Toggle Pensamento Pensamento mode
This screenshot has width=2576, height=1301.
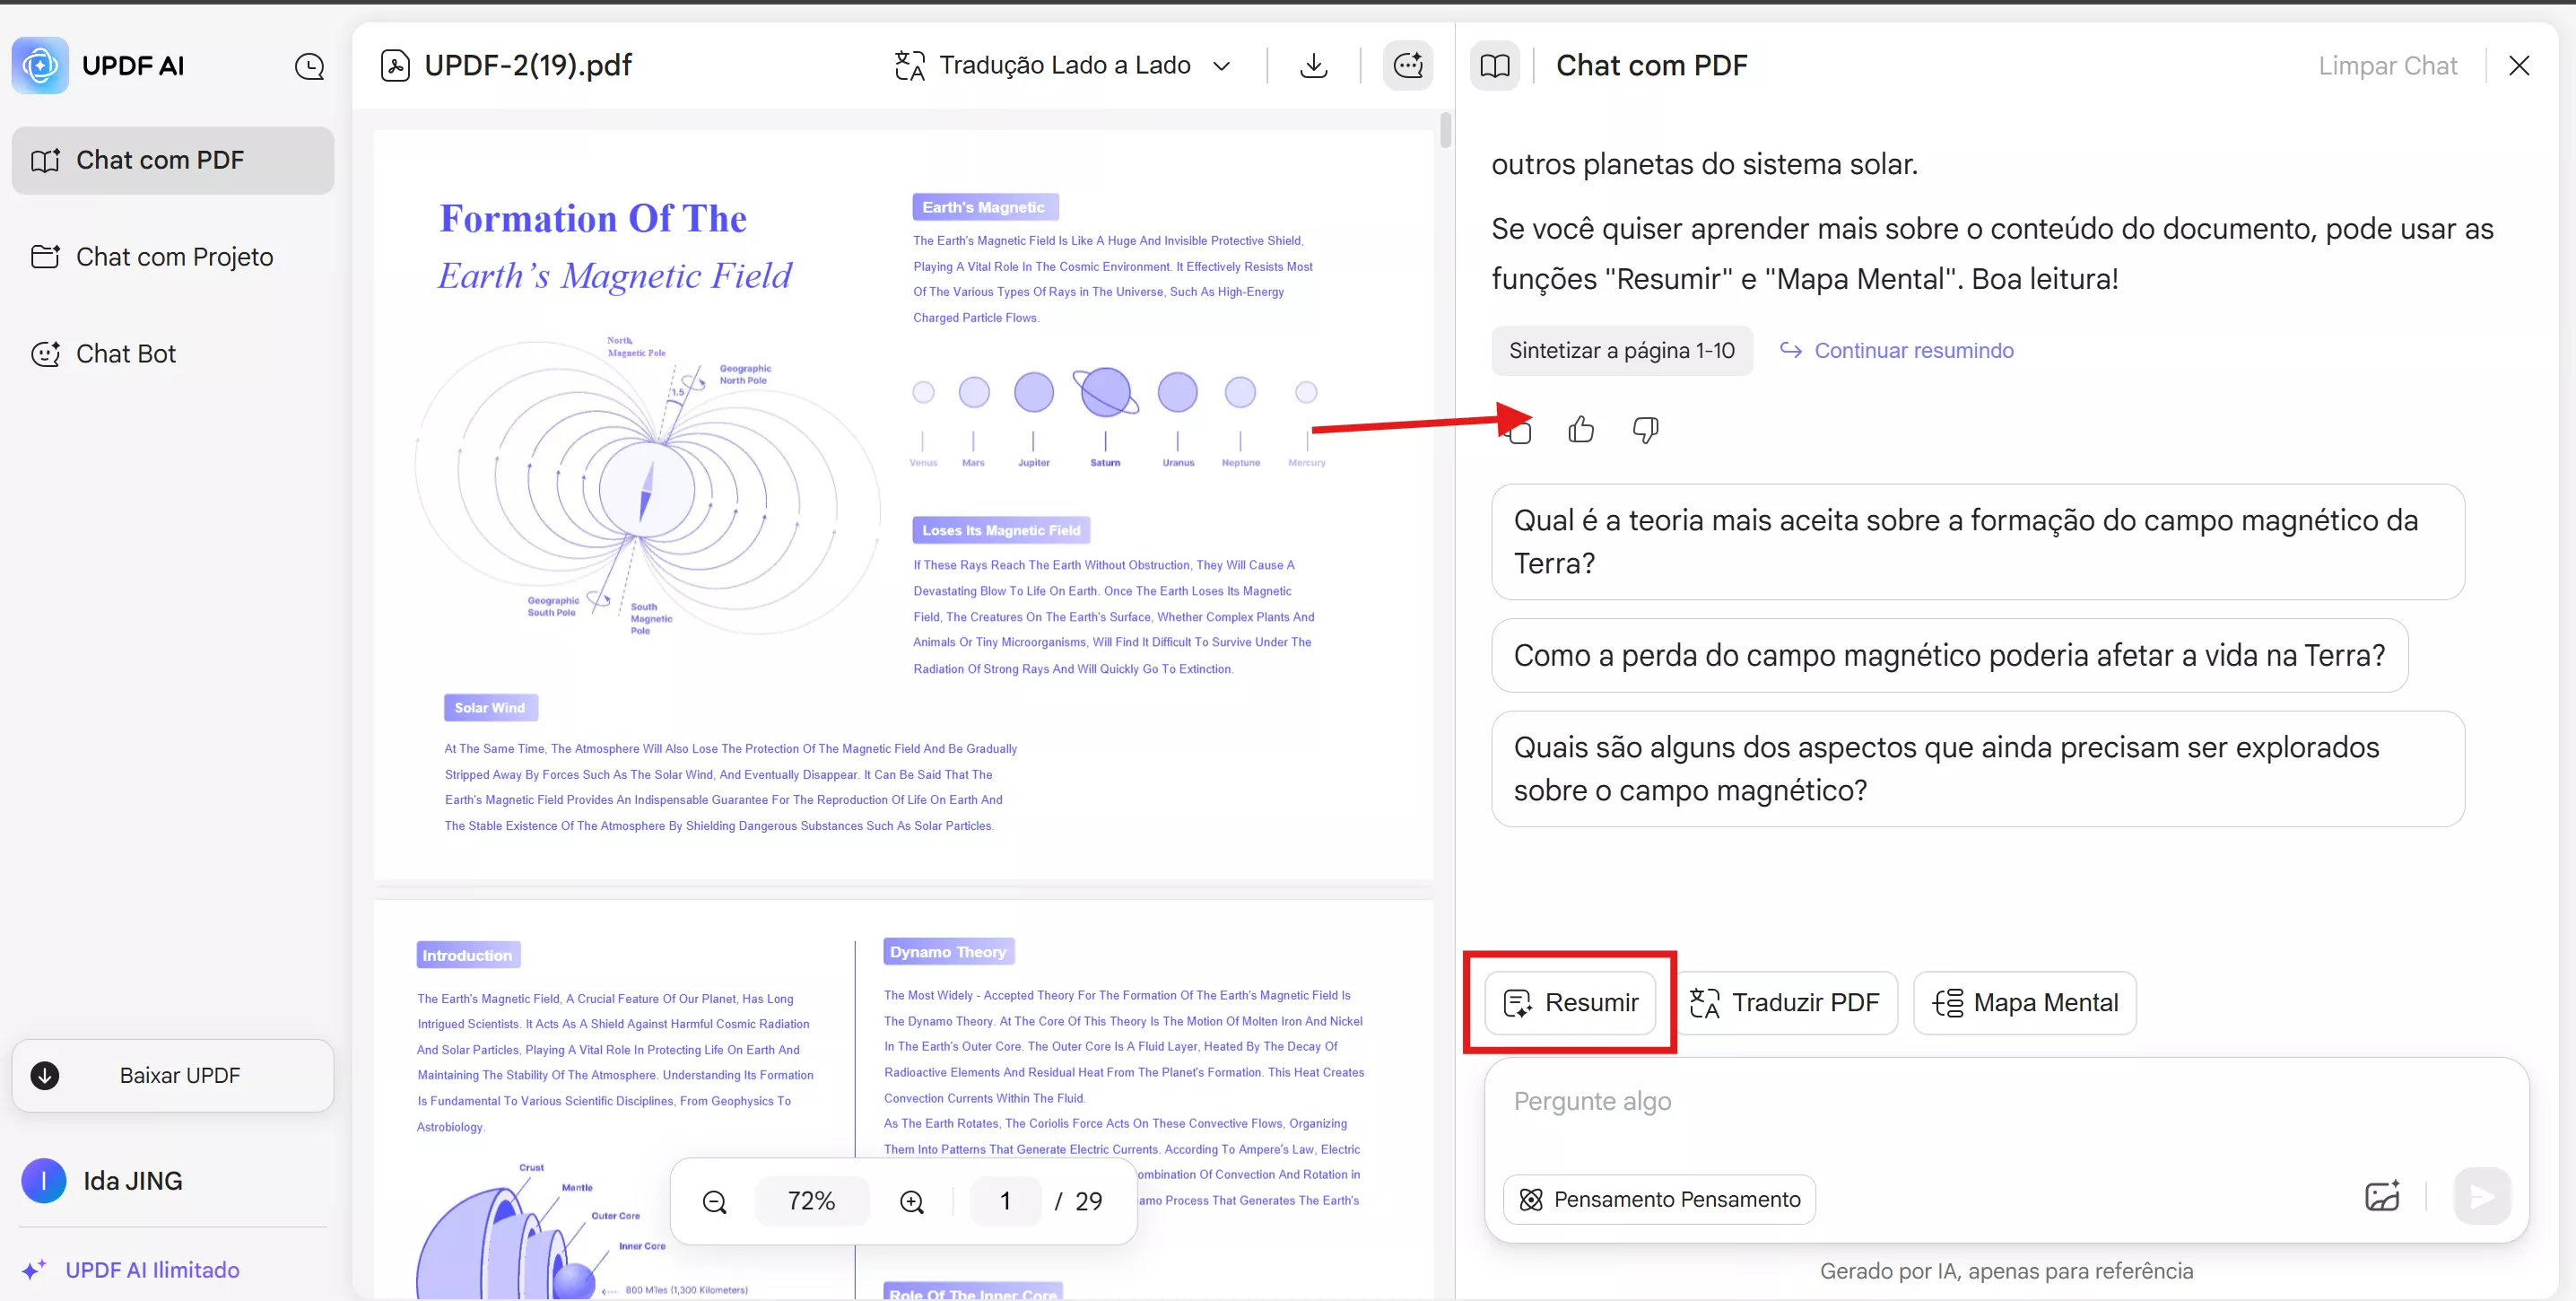[1659, 1200]
